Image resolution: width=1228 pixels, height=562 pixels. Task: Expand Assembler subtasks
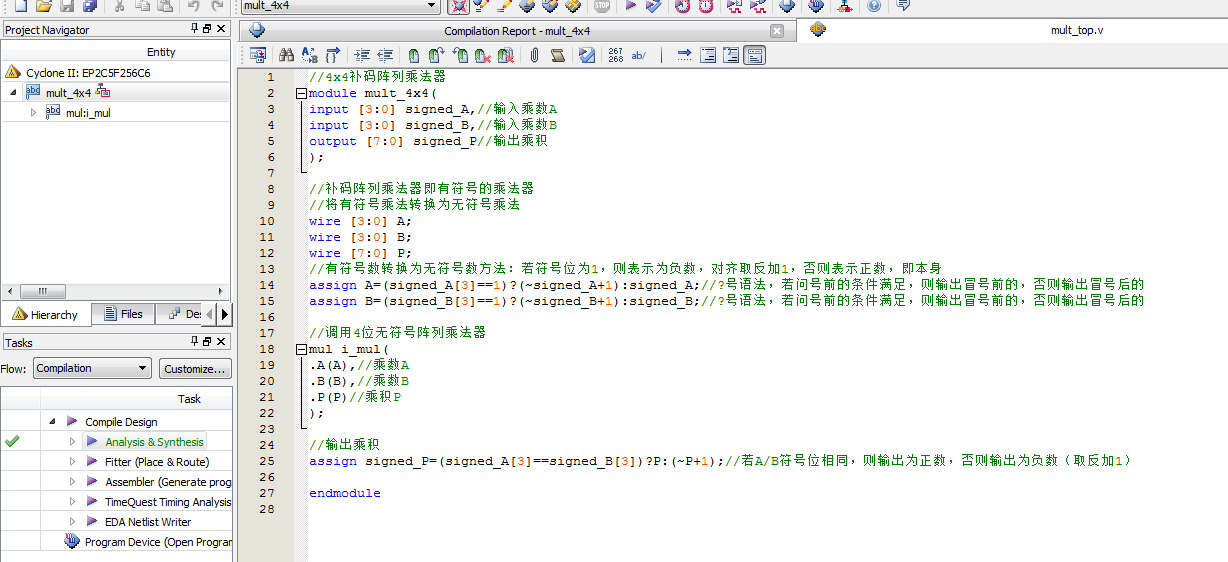(72, 482)
